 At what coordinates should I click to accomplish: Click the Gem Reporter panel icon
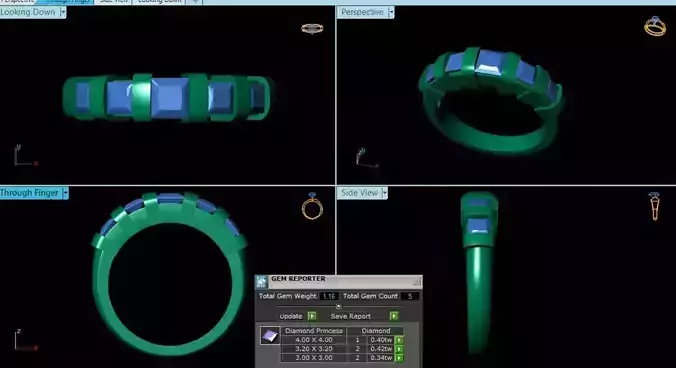[261, 281]
